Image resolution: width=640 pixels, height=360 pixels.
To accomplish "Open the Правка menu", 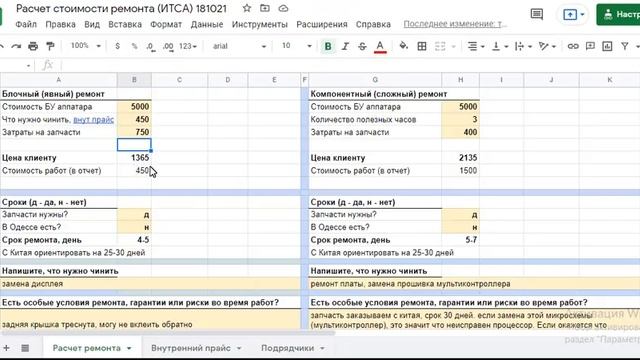I will 60,24.
